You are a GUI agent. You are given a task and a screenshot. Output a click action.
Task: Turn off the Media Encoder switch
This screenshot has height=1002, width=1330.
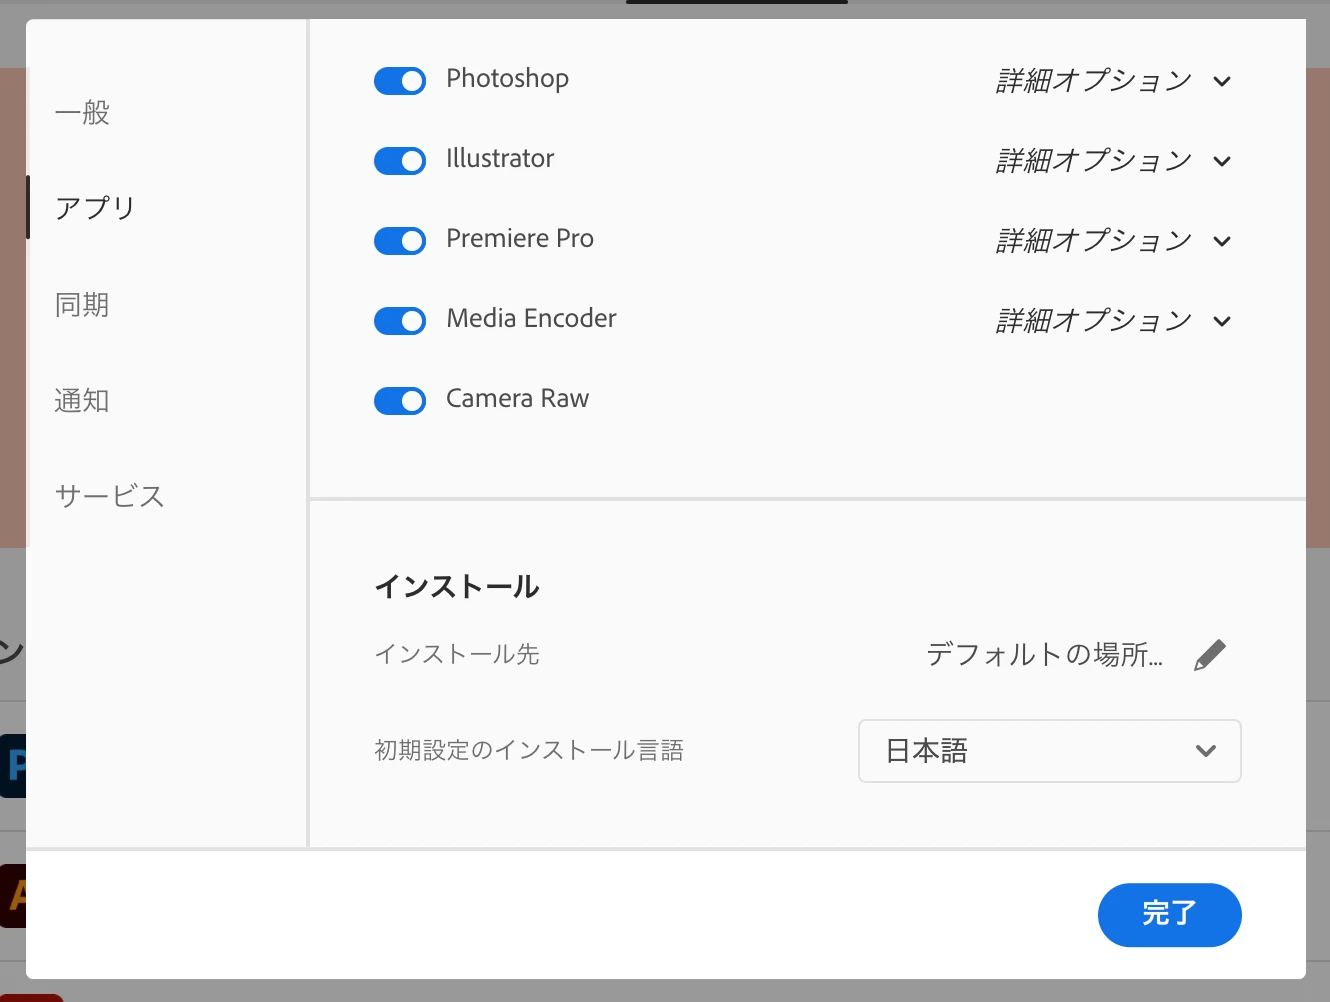[x=400, y=321]
